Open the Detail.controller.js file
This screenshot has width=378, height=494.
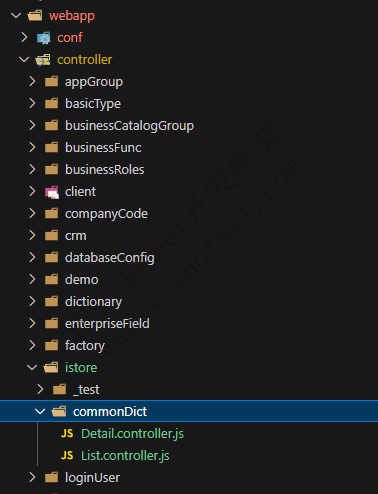tap(132, 434)
